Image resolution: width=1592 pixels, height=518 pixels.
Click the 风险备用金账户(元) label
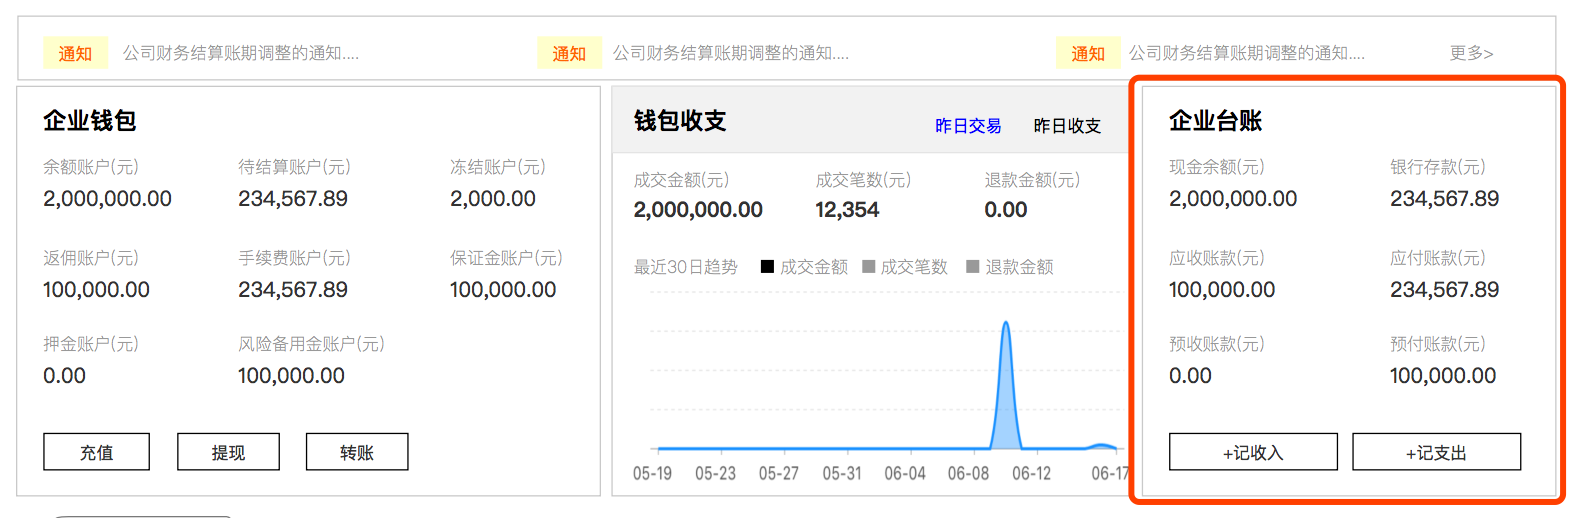tap(311, 344)
